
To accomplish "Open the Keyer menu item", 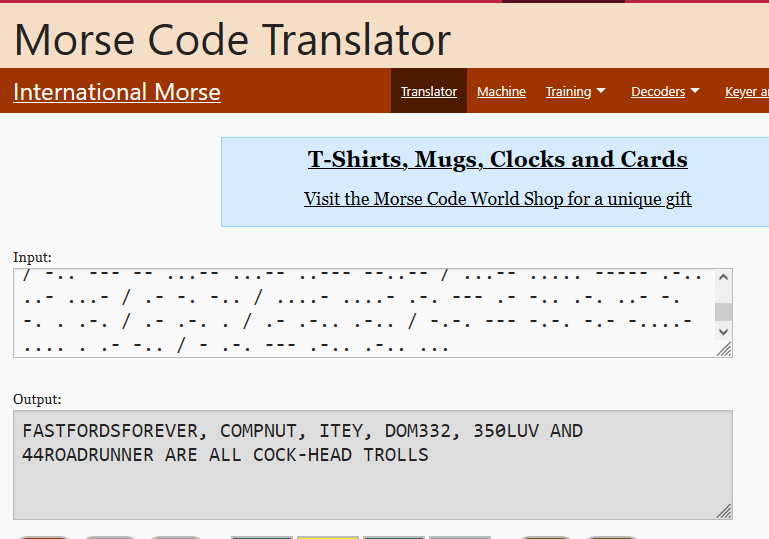I will tap(747, 91).
